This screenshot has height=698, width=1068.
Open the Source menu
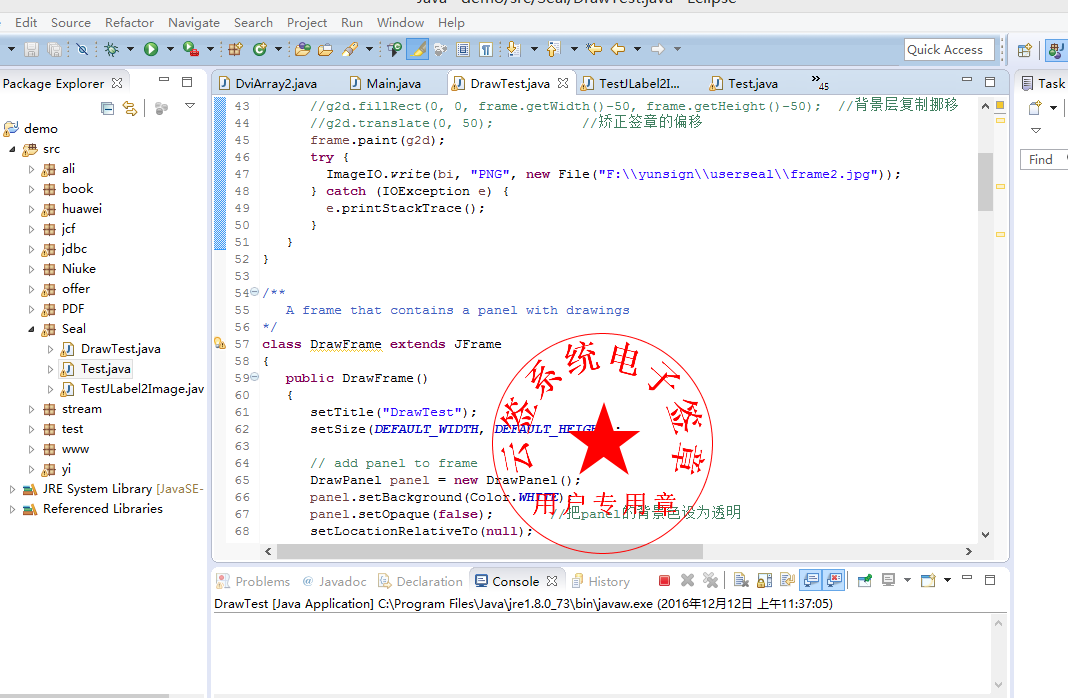point(71,22)
